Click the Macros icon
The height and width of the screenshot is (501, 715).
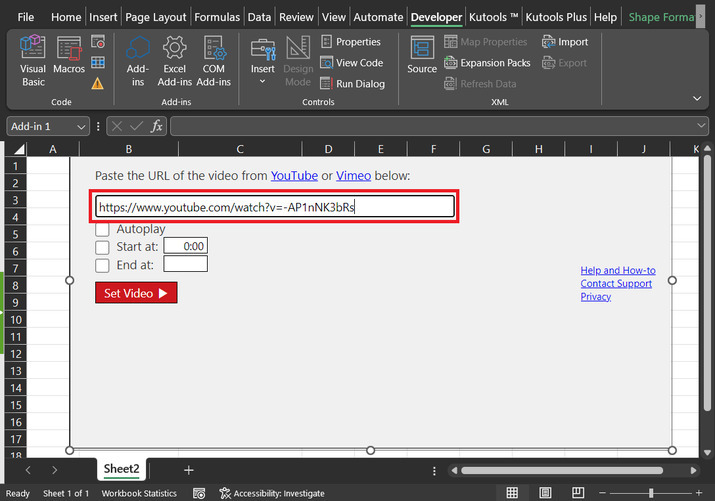(x=69, y=60)
